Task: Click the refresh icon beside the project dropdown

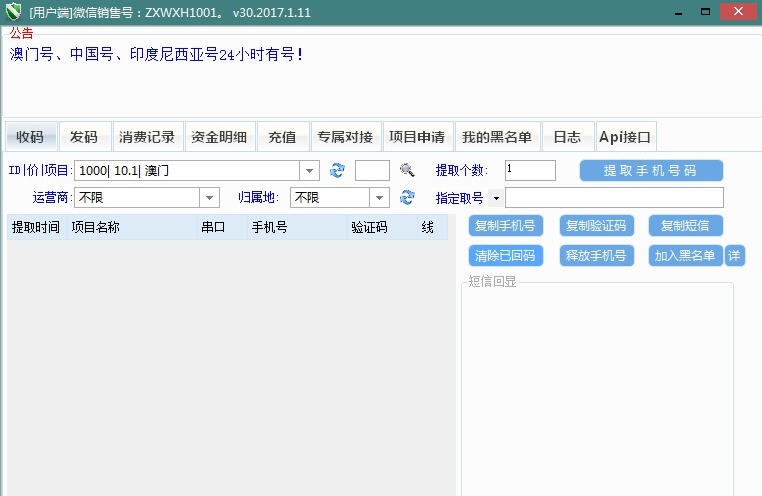Action: tap(337, 171)
